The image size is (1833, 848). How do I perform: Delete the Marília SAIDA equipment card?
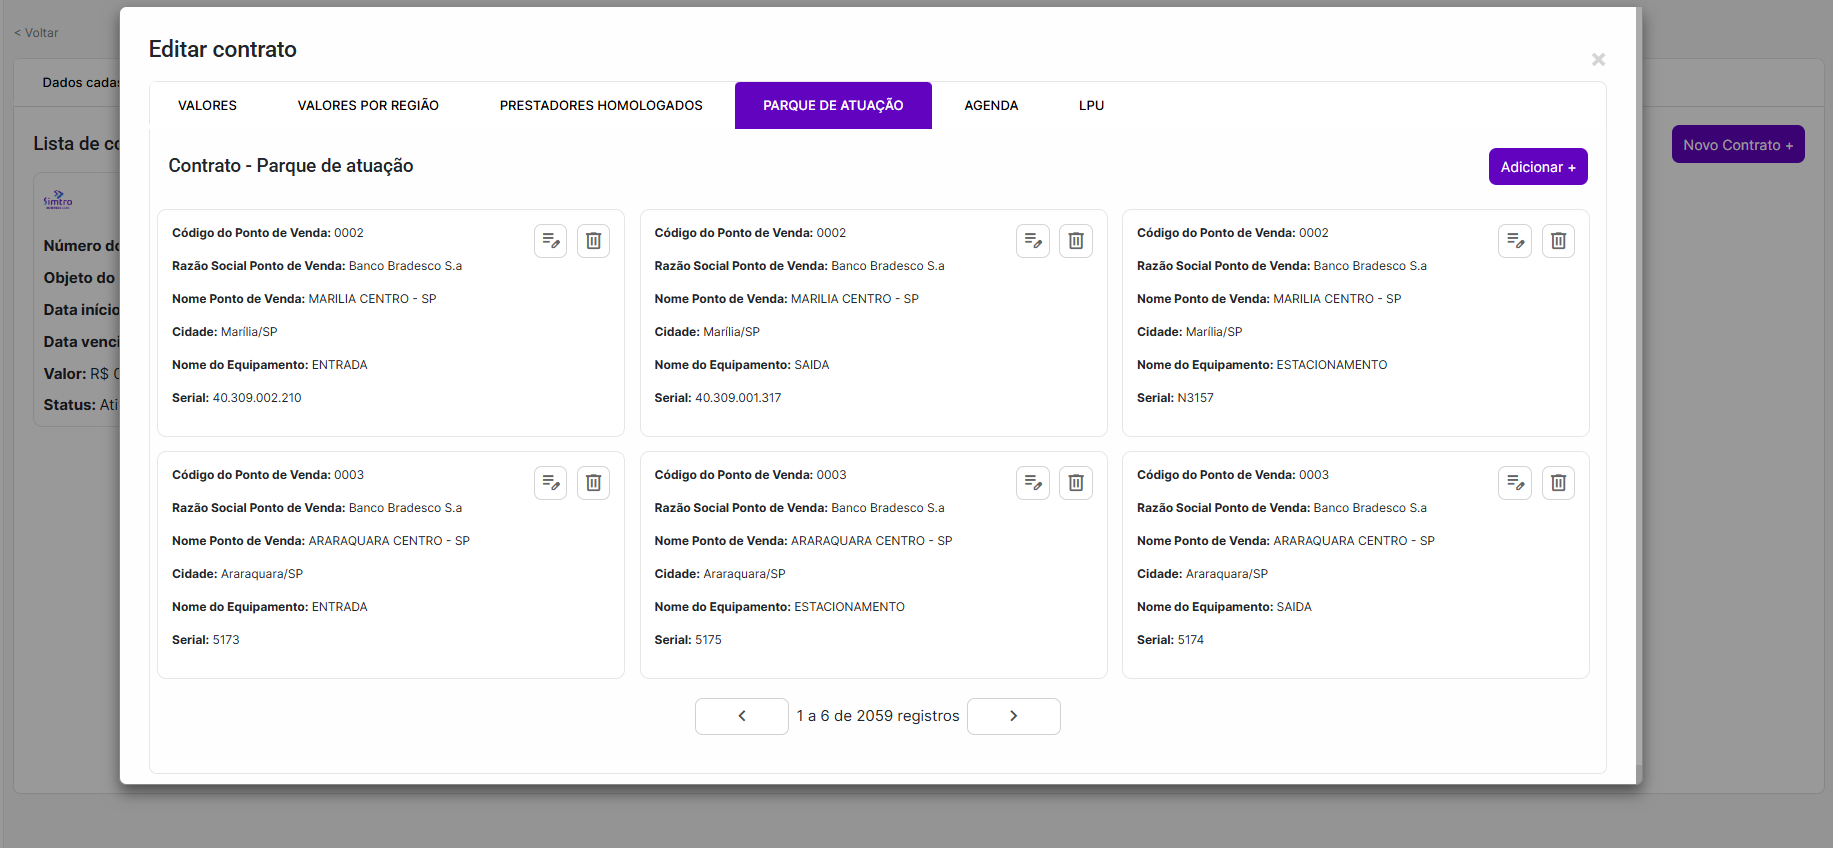pos(1076,241)
